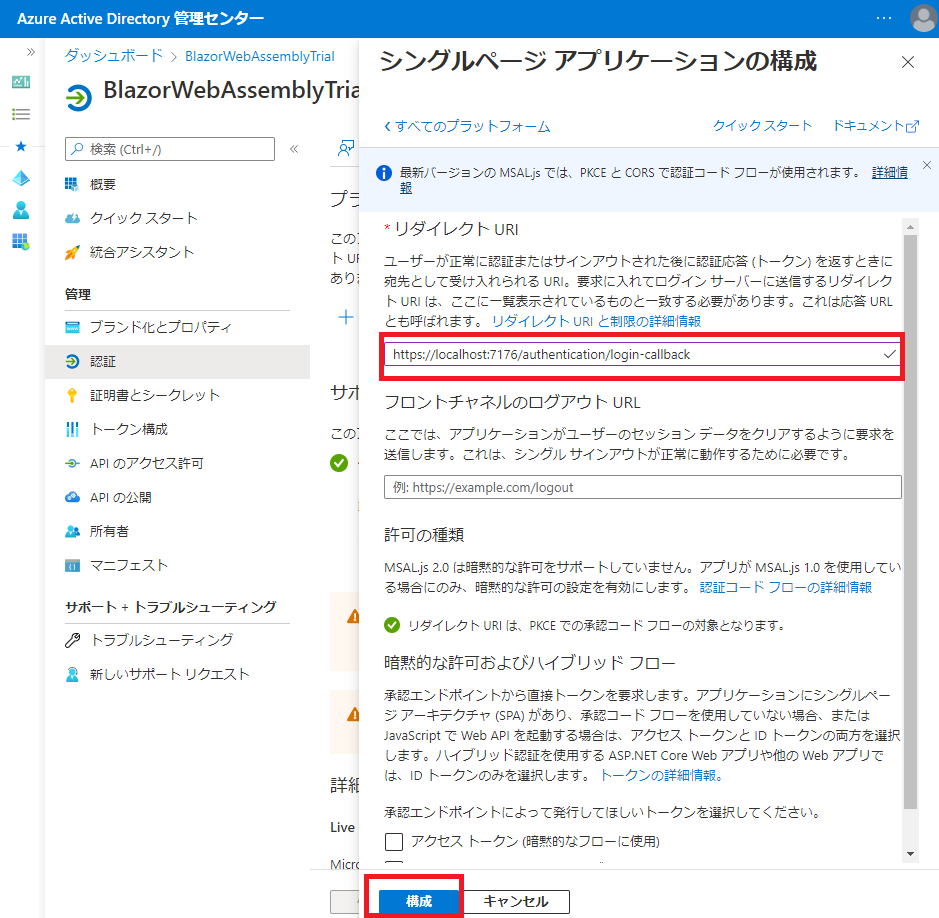The height and width of the screenshot is (918, 939).
Task: Click the redirect URI input field
Action: tap(643, 354)
